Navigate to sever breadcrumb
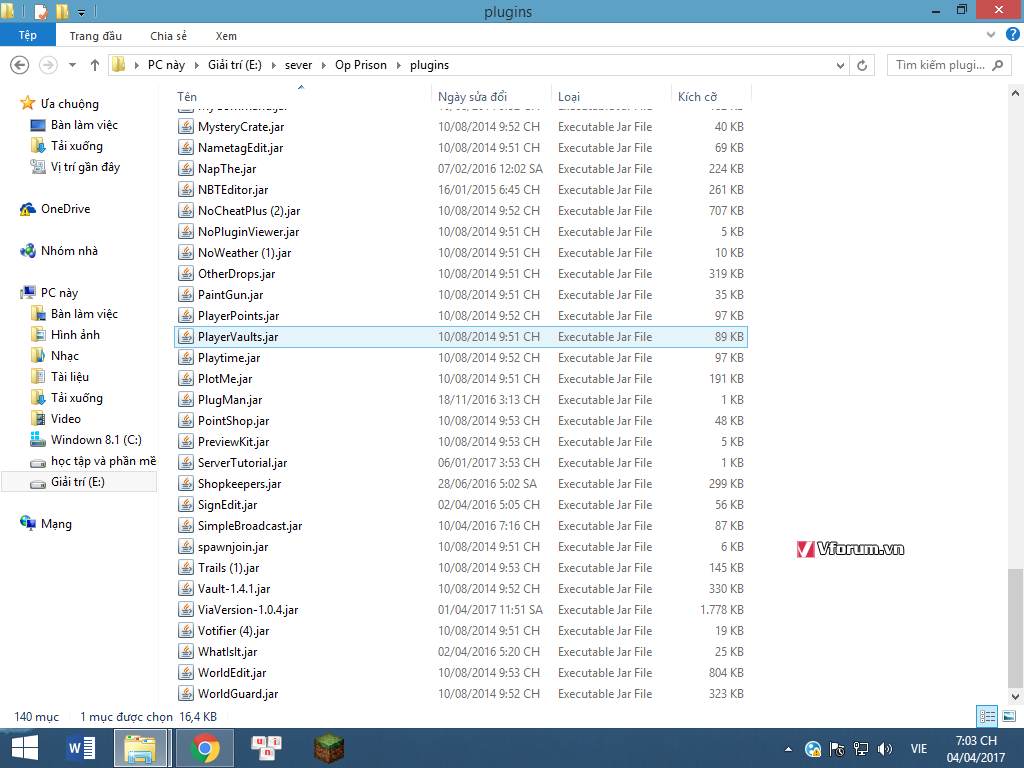1024x768 pixels. [298, 65]
